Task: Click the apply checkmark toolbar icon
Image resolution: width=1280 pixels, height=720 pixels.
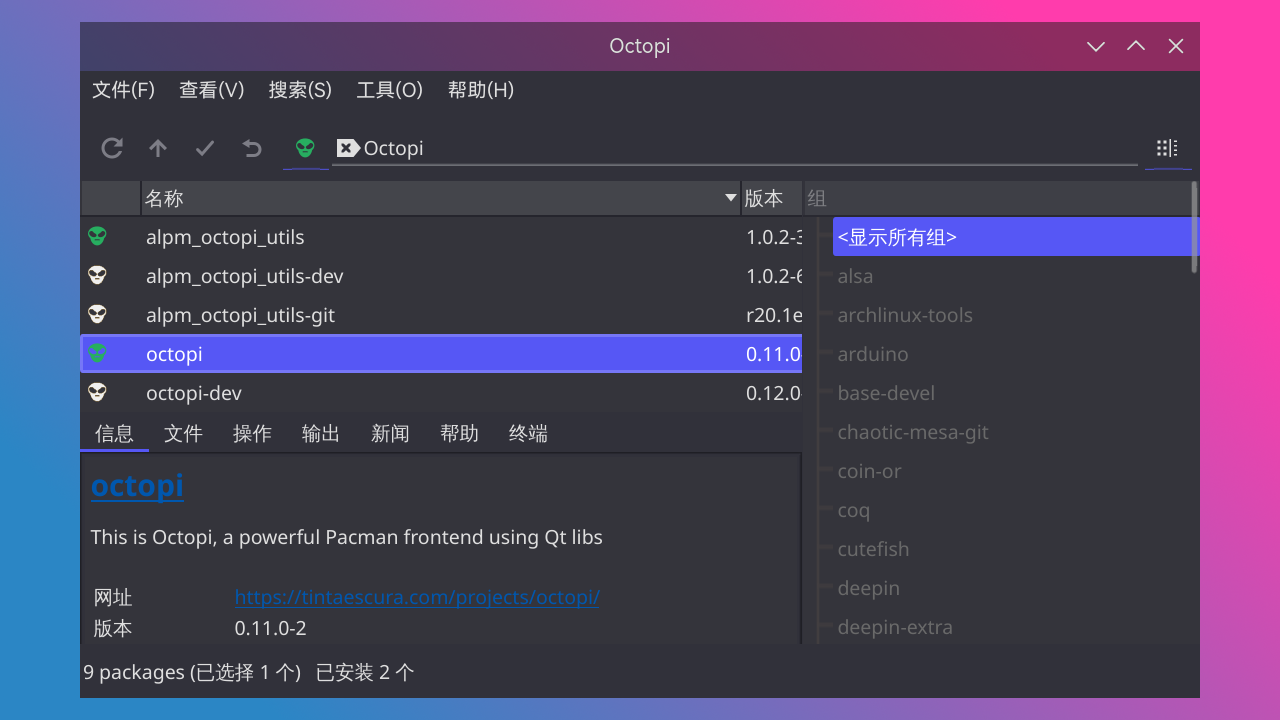Action: click(x=205, y=148)
